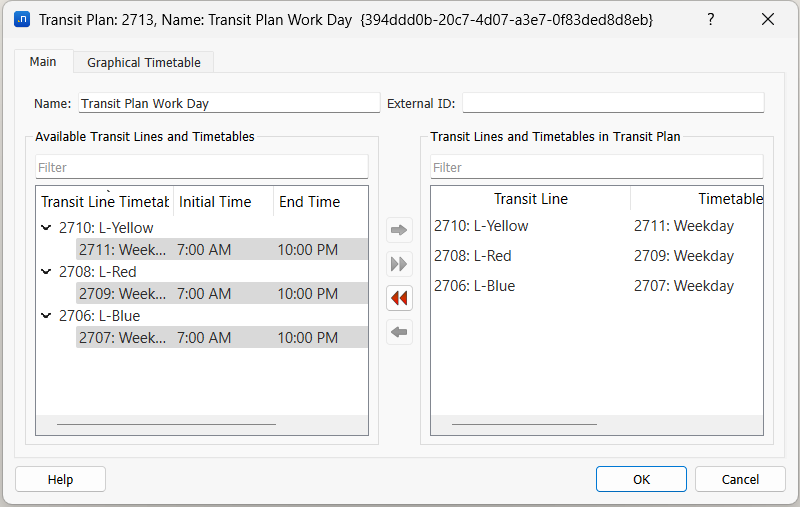The width and height of the screenshot is (800, 507).
Task: Collapse the 2706: L-Blue tree node
Action: [x=46, y=316]
